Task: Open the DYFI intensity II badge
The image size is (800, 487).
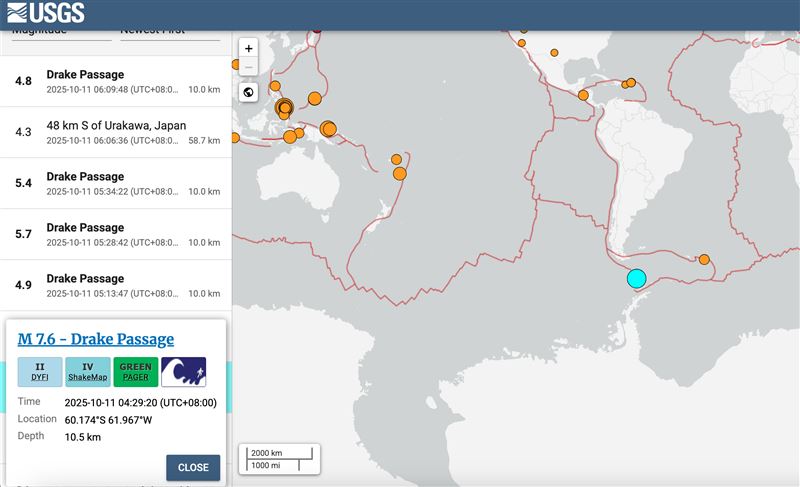Action: [40, 372]
